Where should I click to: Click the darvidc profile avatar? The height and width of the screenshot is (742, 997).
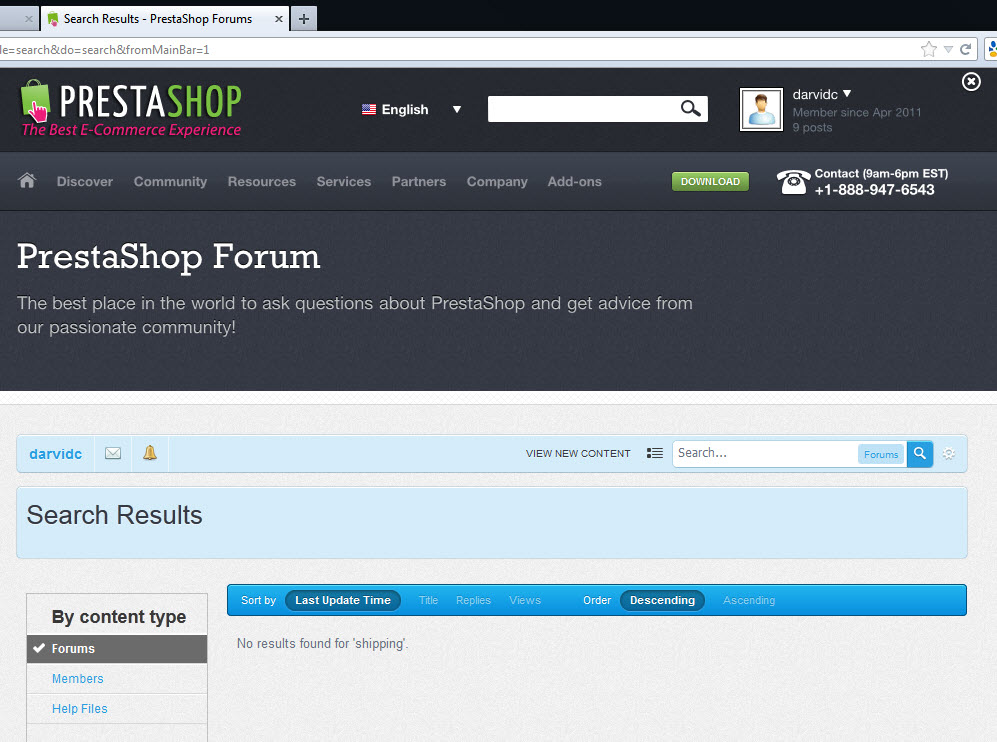[761, 109]
